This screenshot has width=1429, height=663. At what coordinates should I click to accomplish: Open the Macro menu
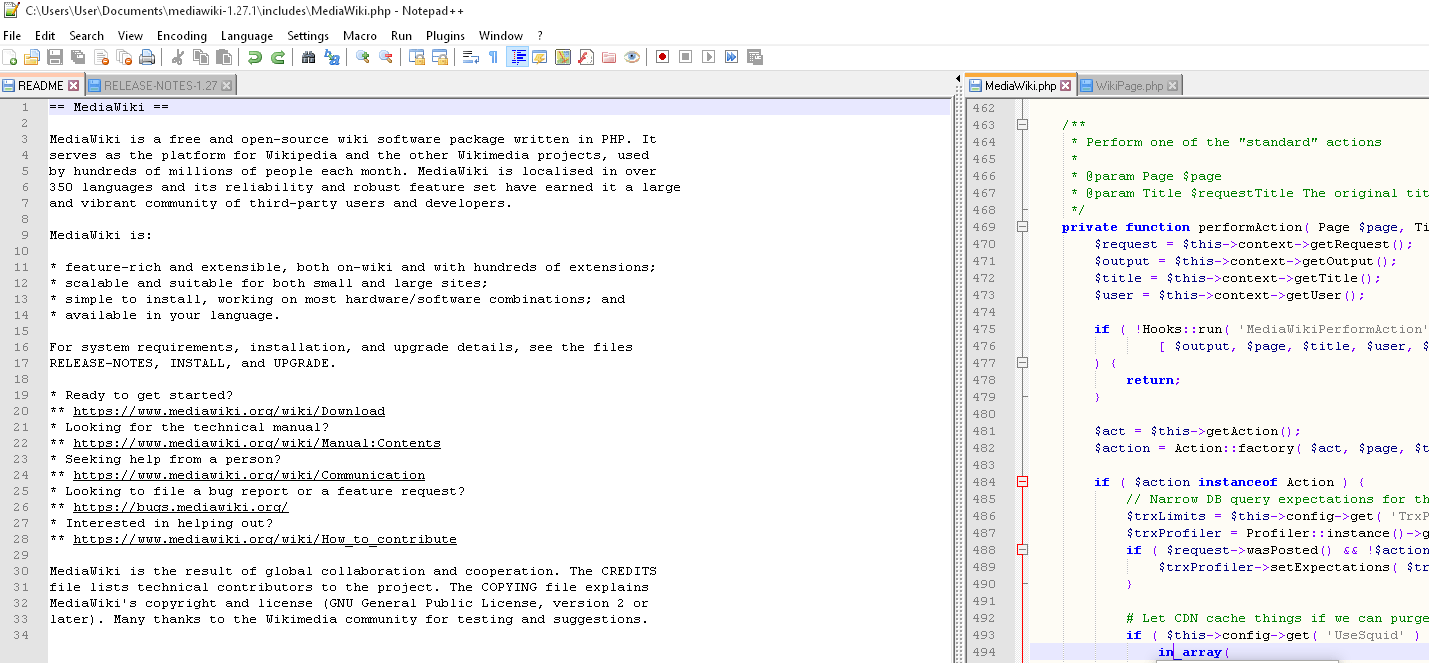coord(360,35)
